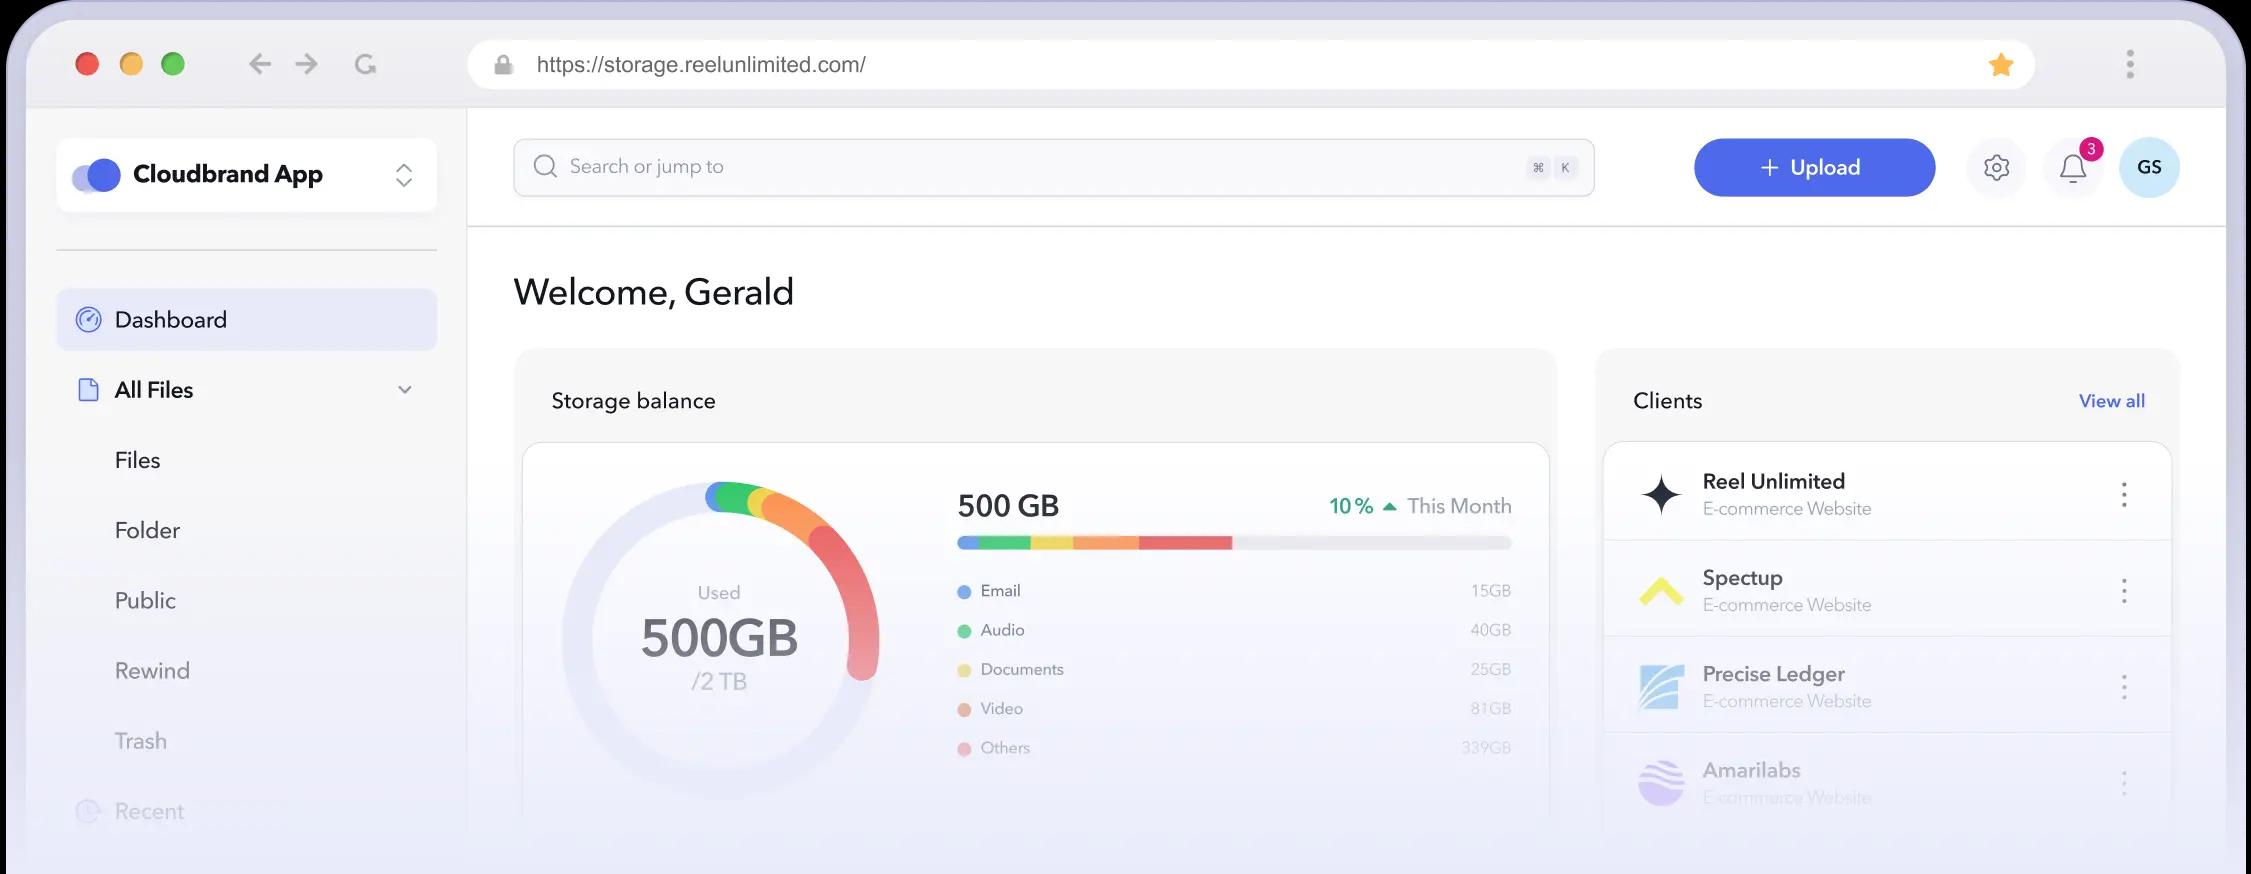Screen dimensions: 2251x874
Task: Go to Dashboard in sidebar
Action: coord(247,319)
